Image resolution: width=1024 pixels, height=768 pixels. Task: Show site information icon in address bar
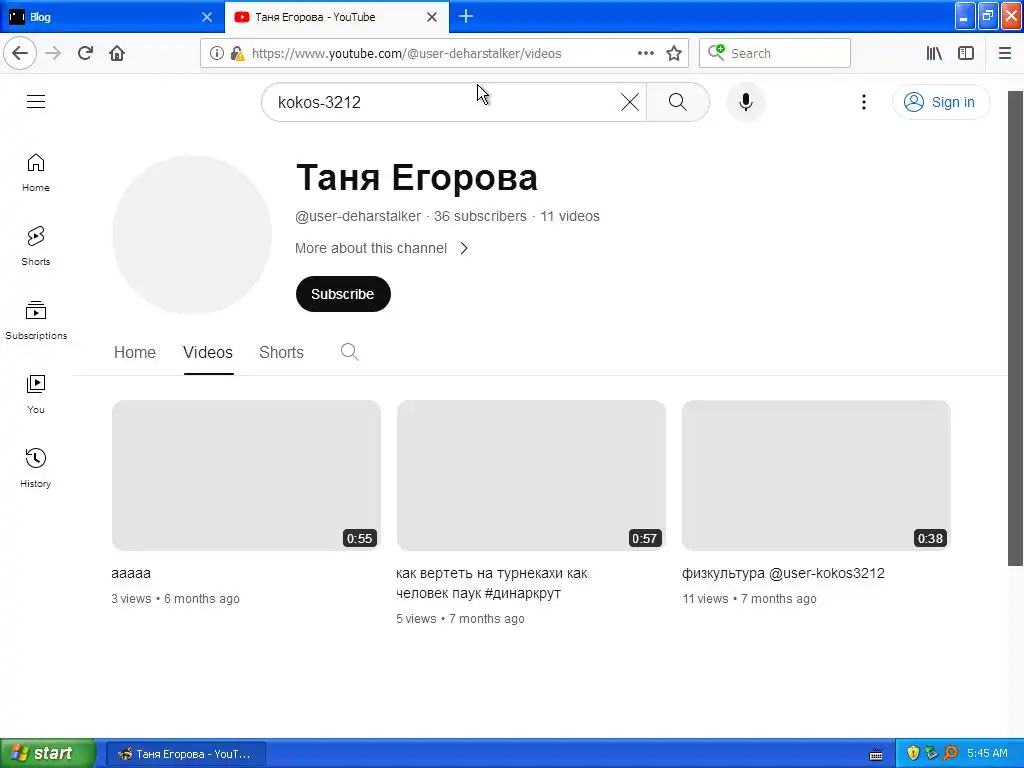point(216,53)
